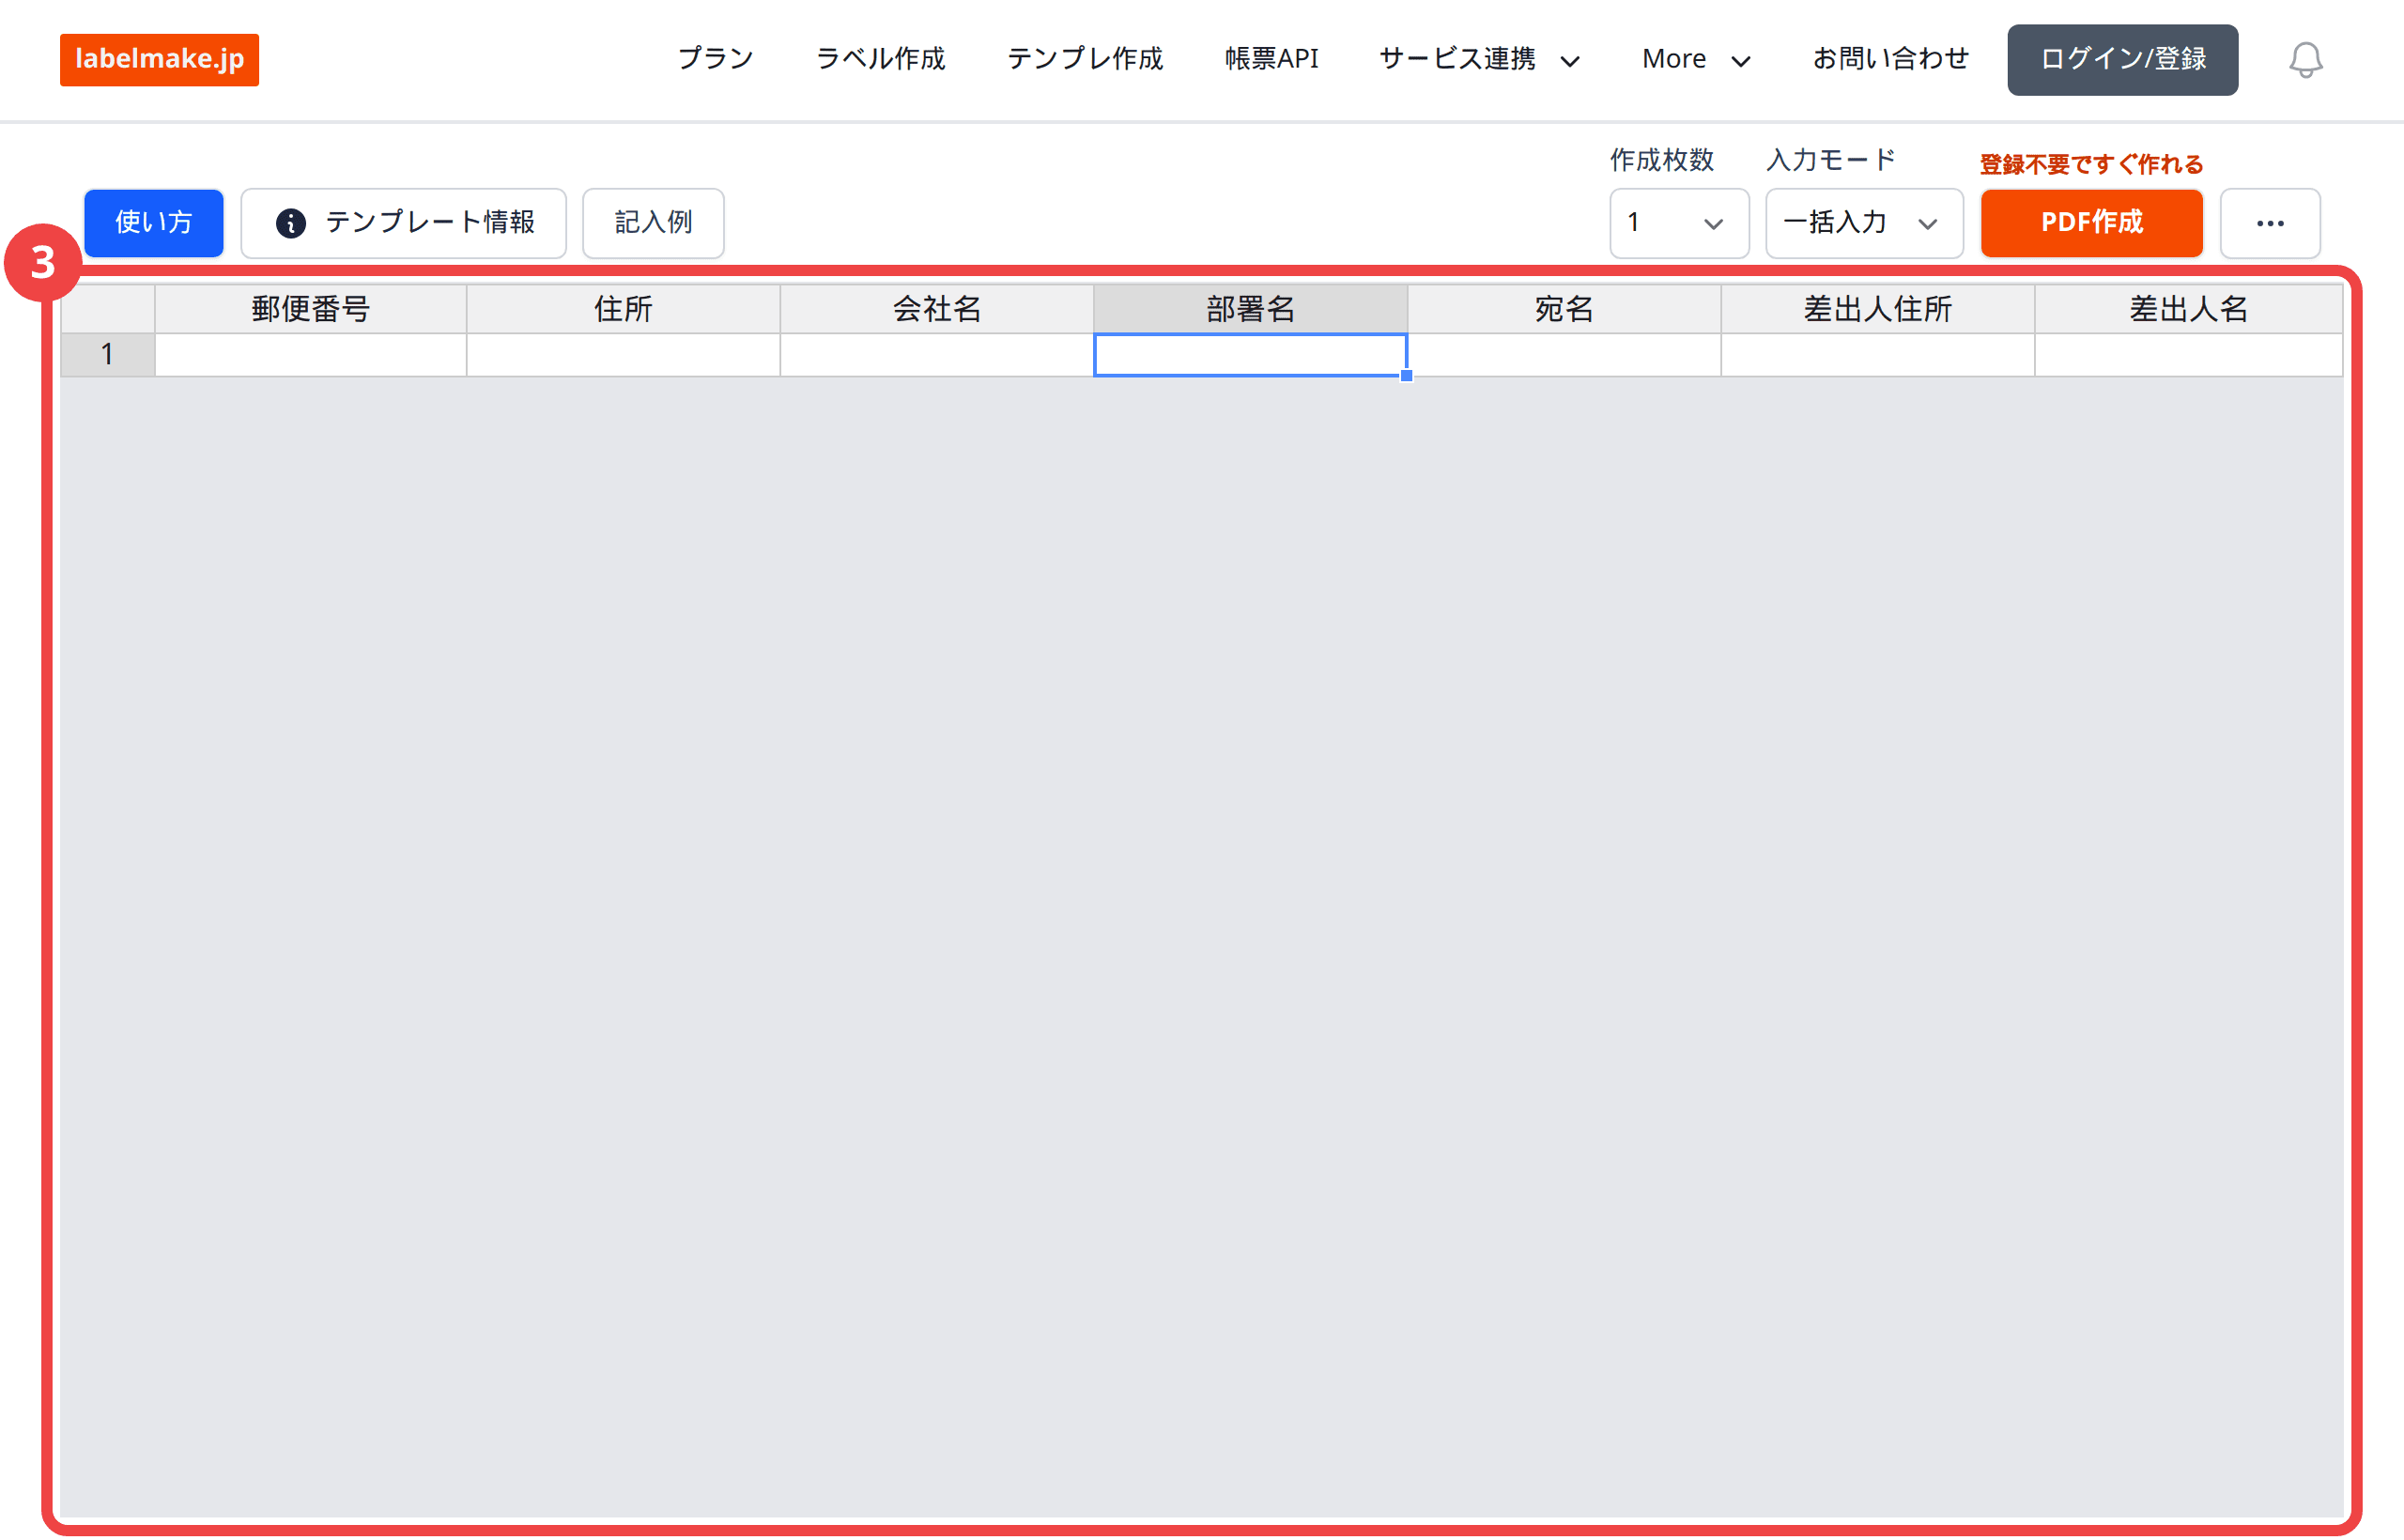Select the 差出人名 column header
Screen dimensions: 2404x1540
click(2188, 309)
